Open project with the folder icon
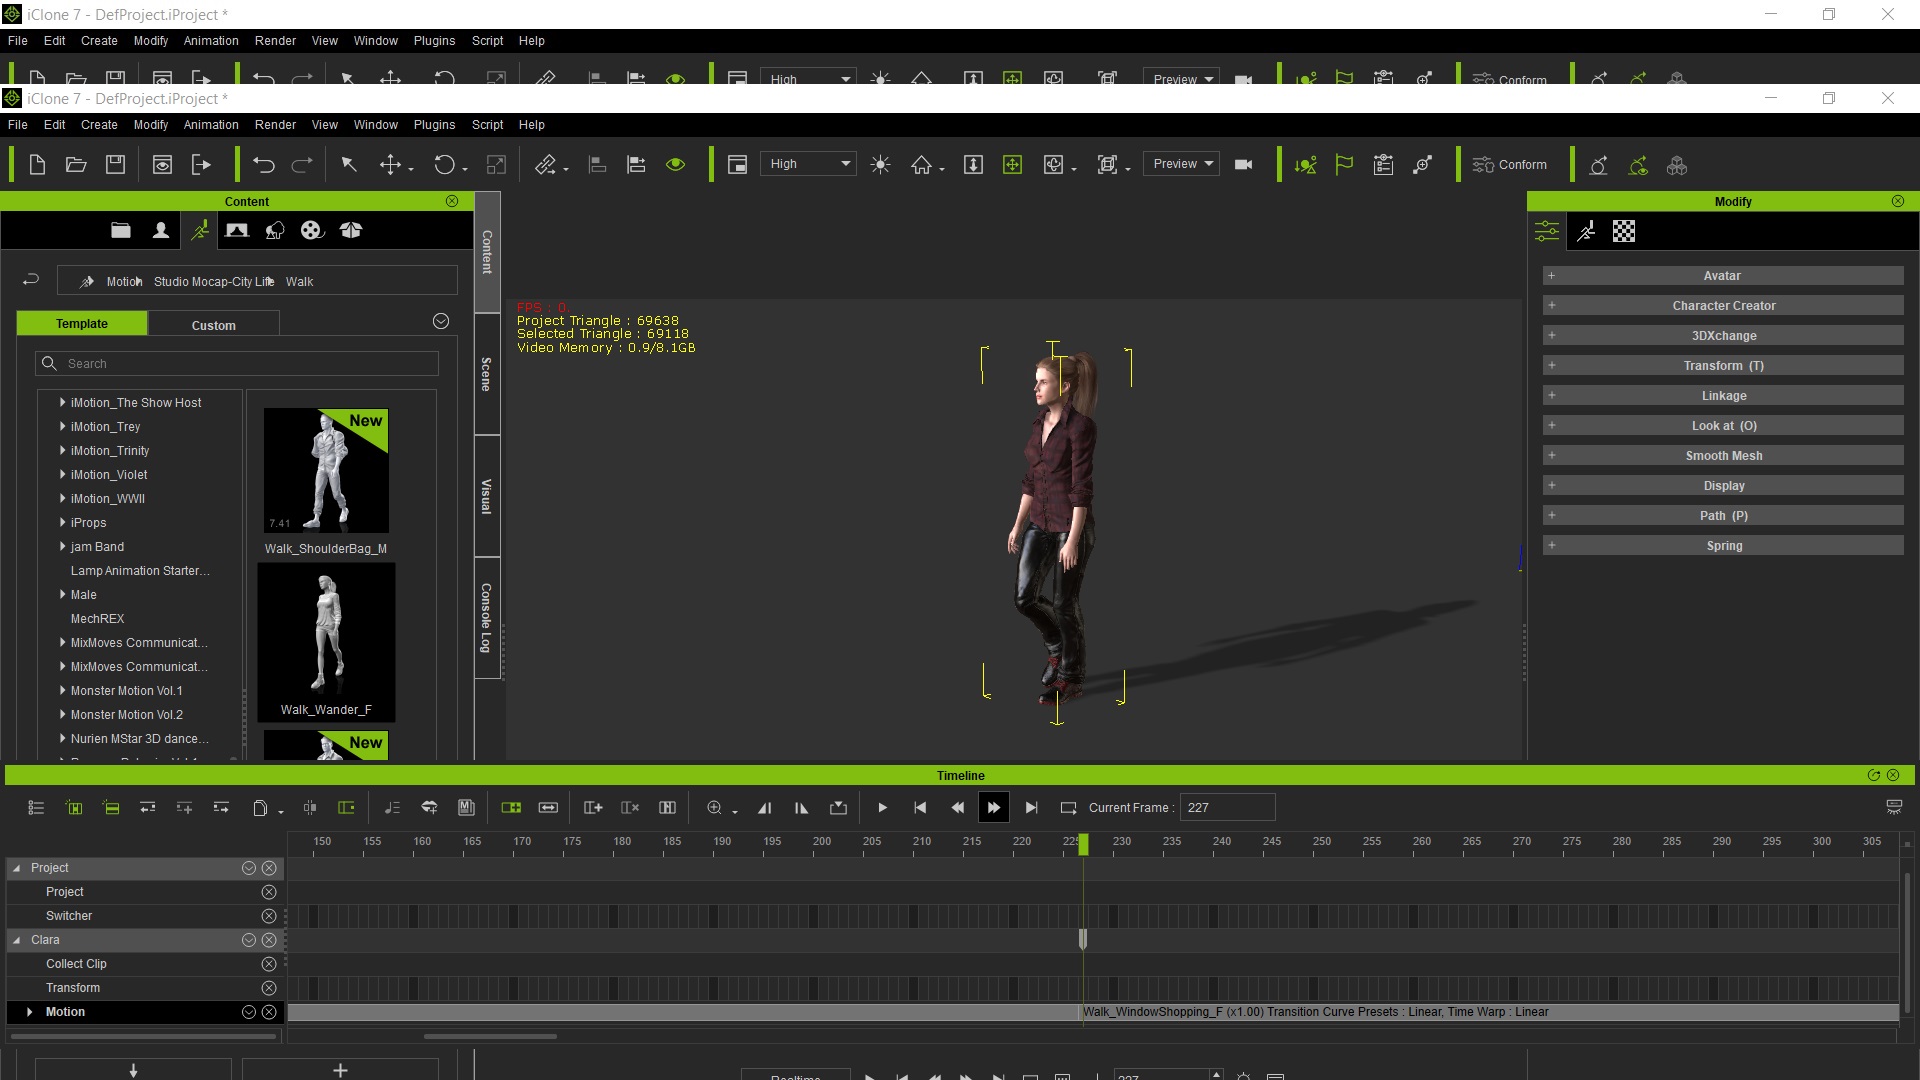The image size is (1920, 1080). tap(76, 165)
